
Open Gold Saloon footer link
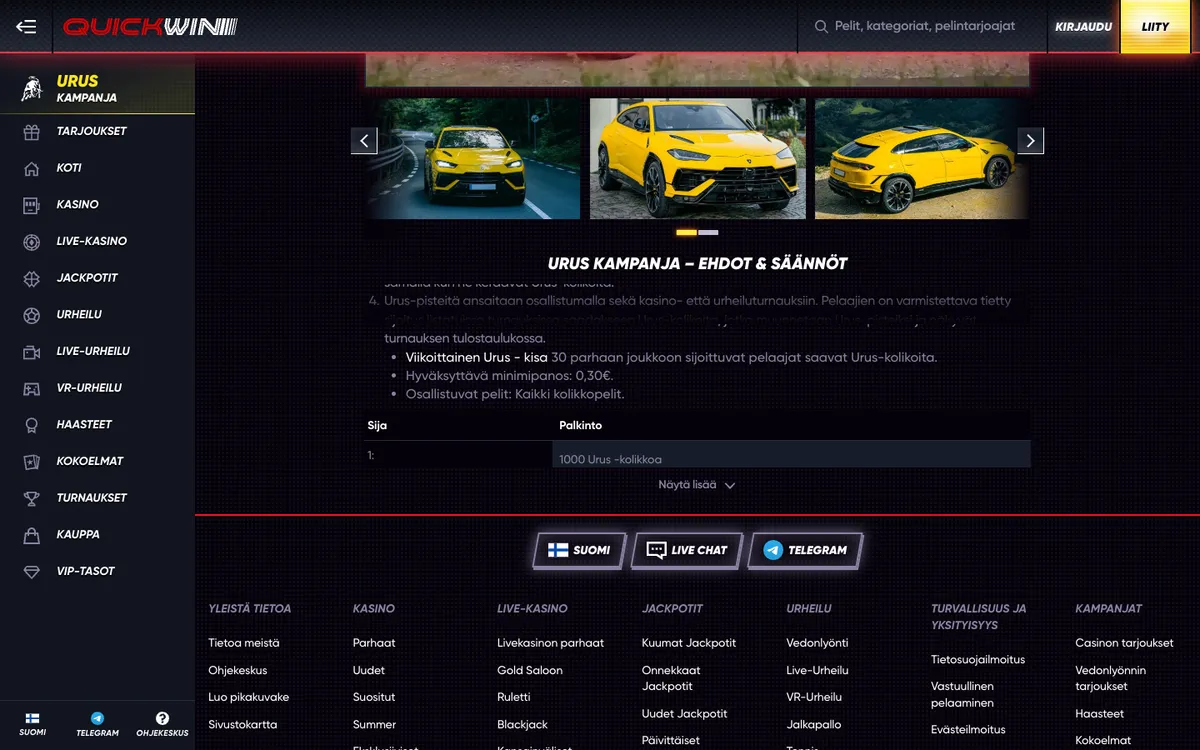[530, 670]
